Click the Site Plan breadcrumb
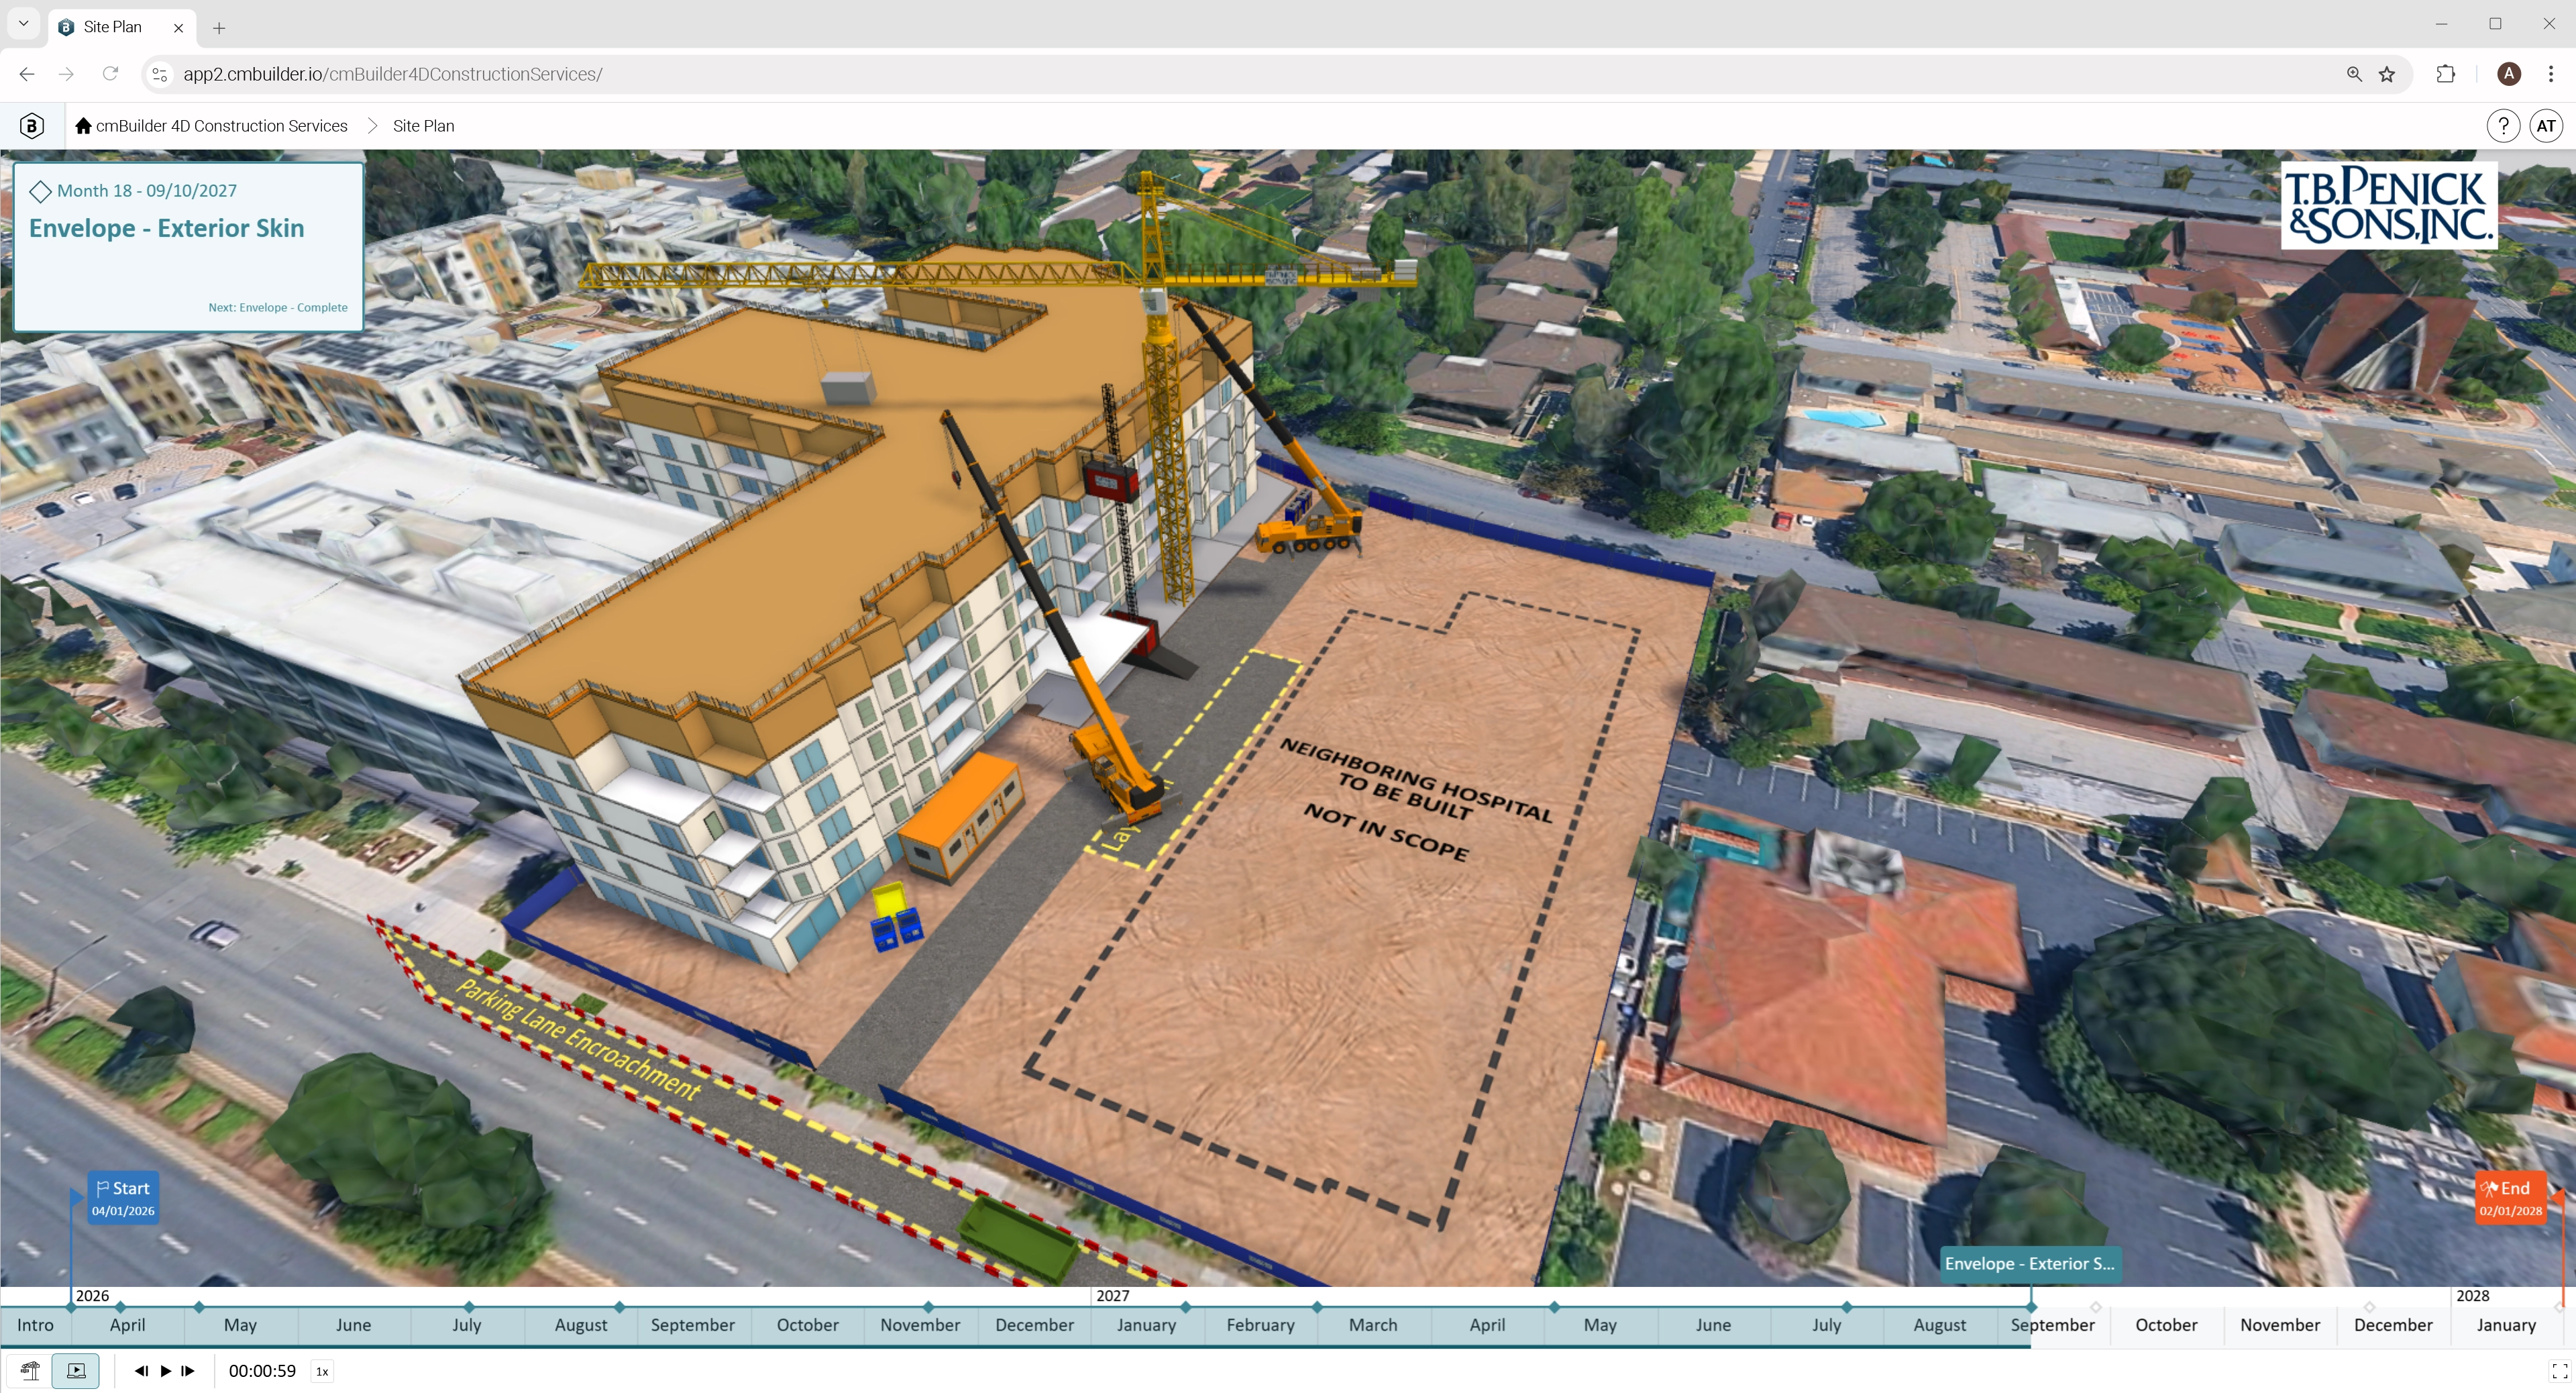Viewport: 2576px width, 1393px height. tap(423, 126)
